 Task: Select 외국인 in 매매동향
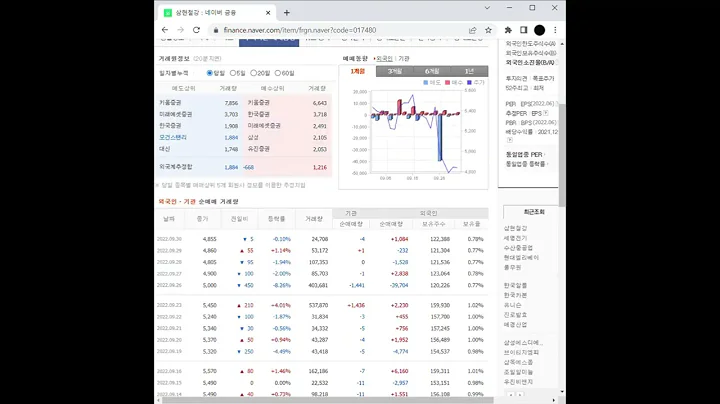click(384, 59)
